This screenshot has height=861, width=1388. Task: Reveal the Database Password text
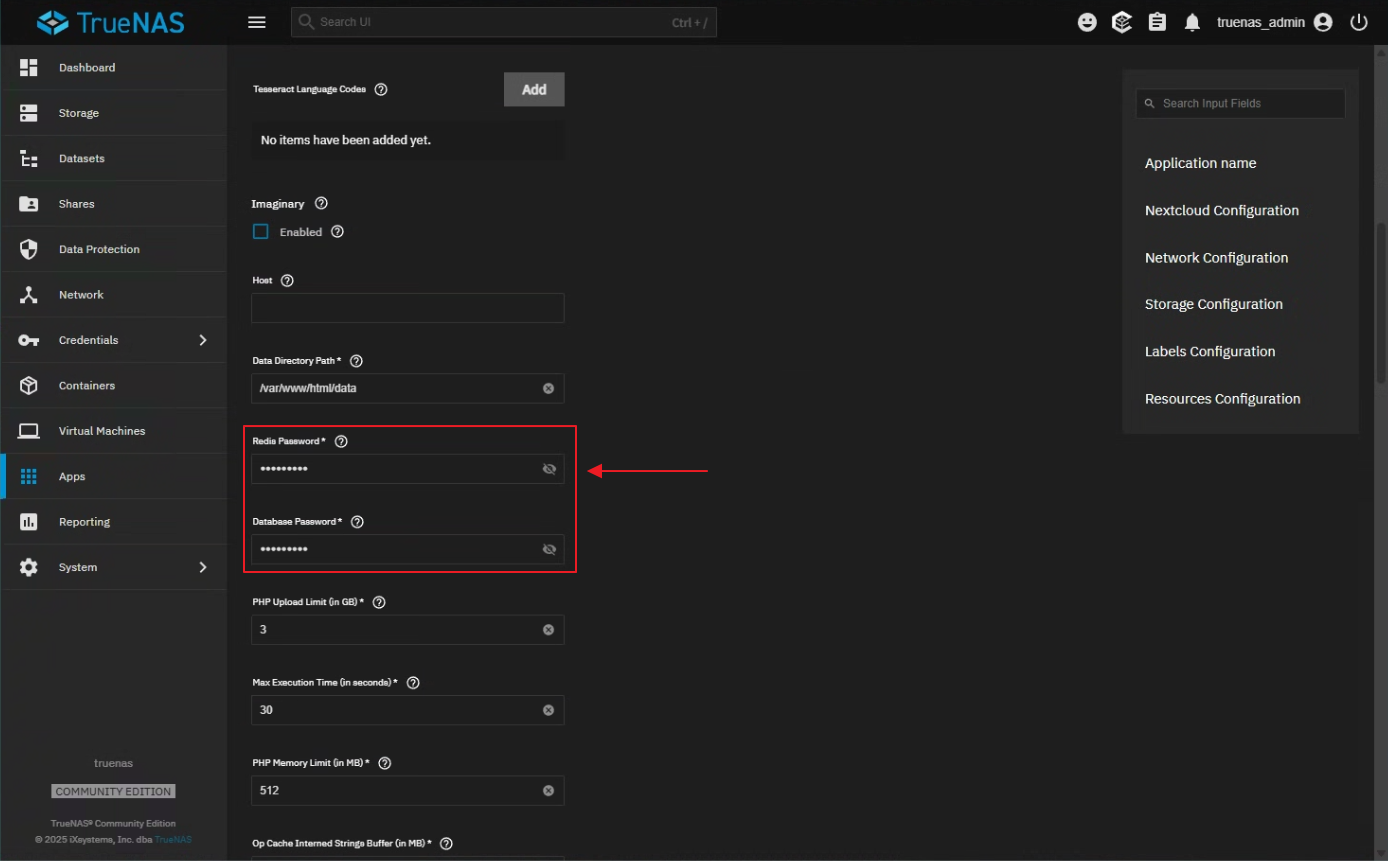[x=549, y=549]
